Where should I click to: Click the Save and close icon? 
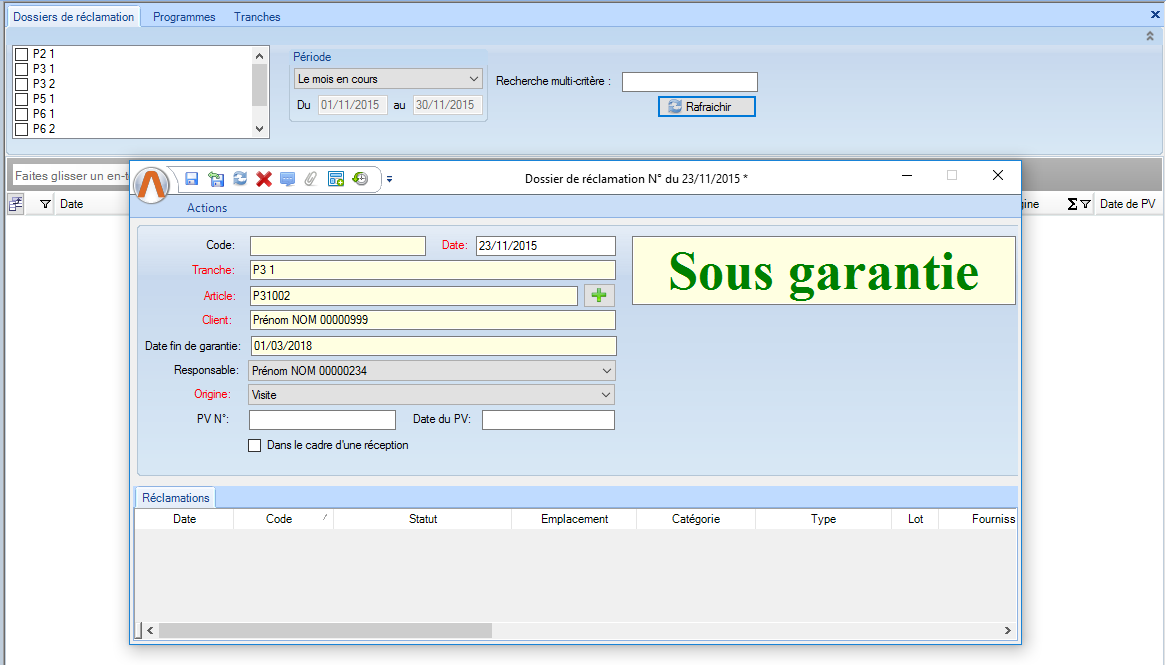click(216, 179)
